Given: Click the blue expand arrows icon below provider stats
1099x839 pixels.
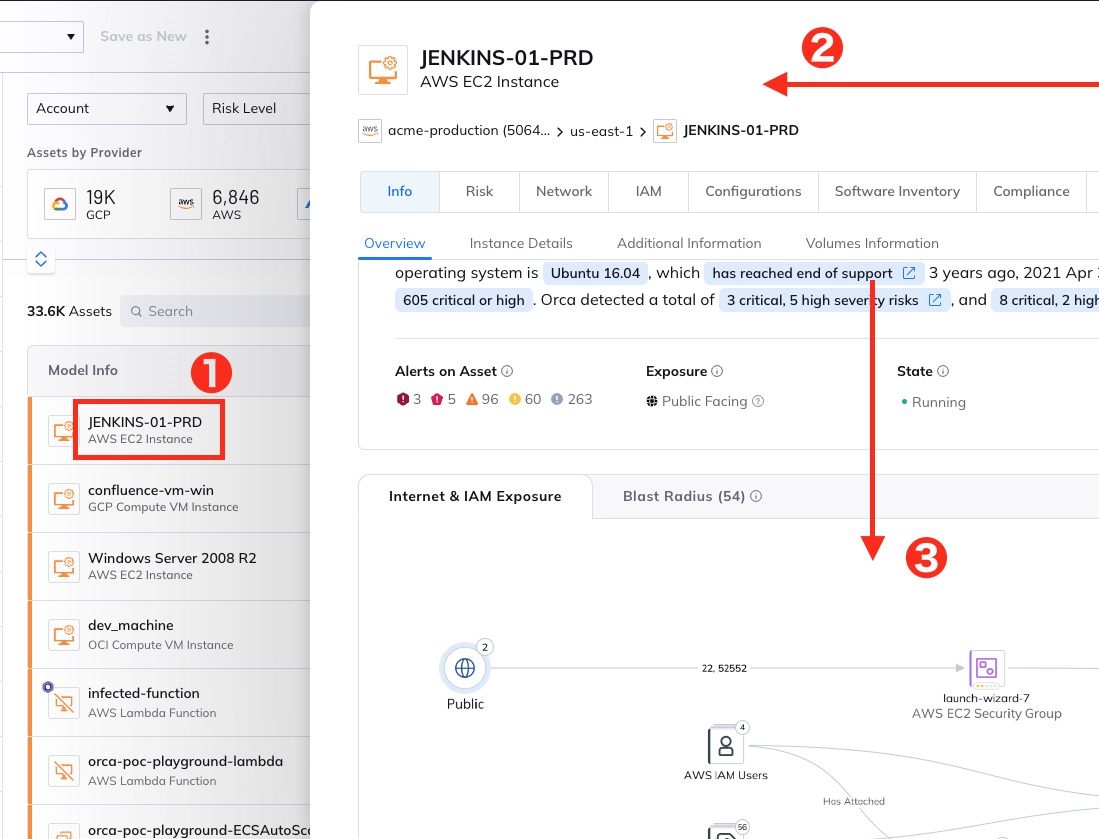Looking at the screenshot, I should (x=41, y=259).
